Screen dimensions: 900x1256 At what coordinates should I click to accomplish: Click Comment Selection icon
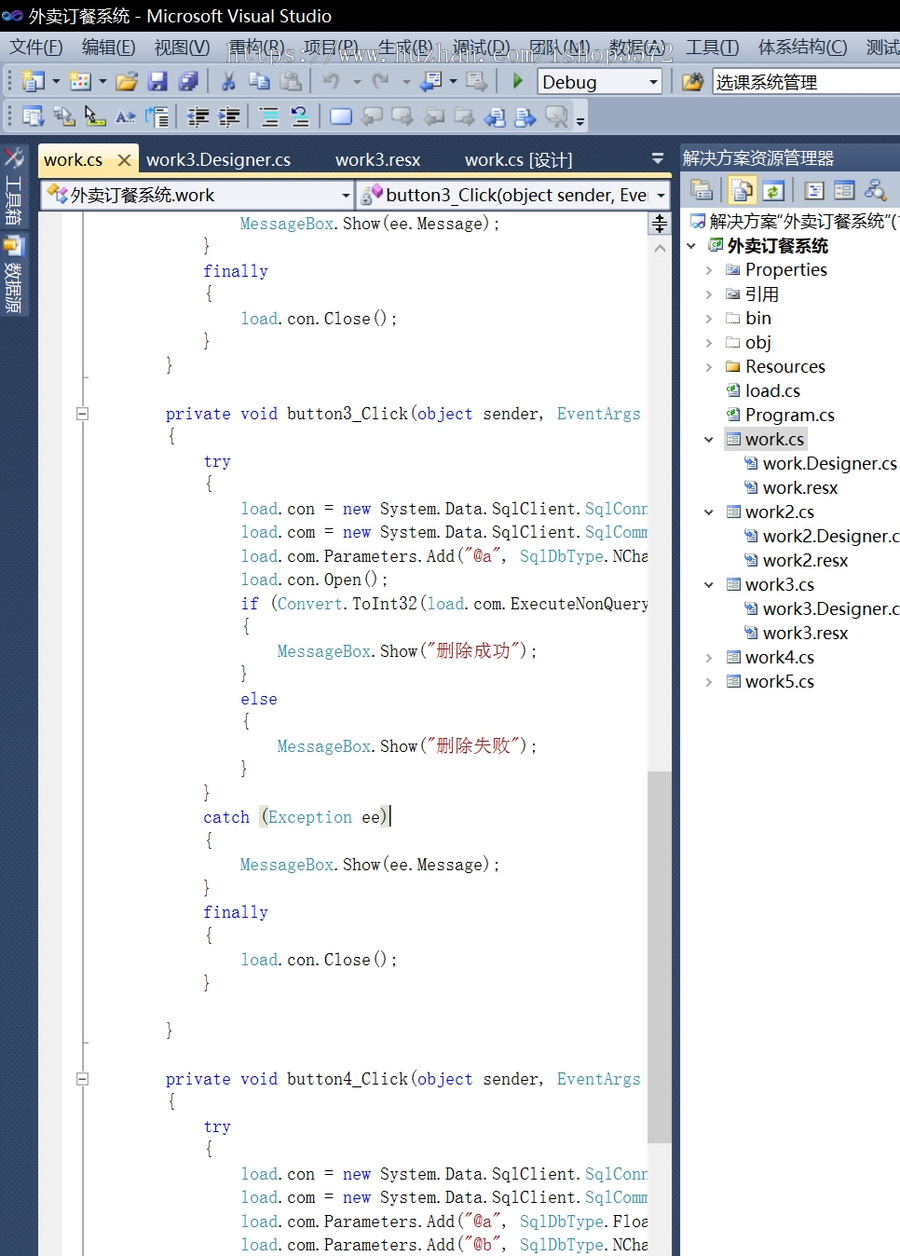[x=269, y=117]
